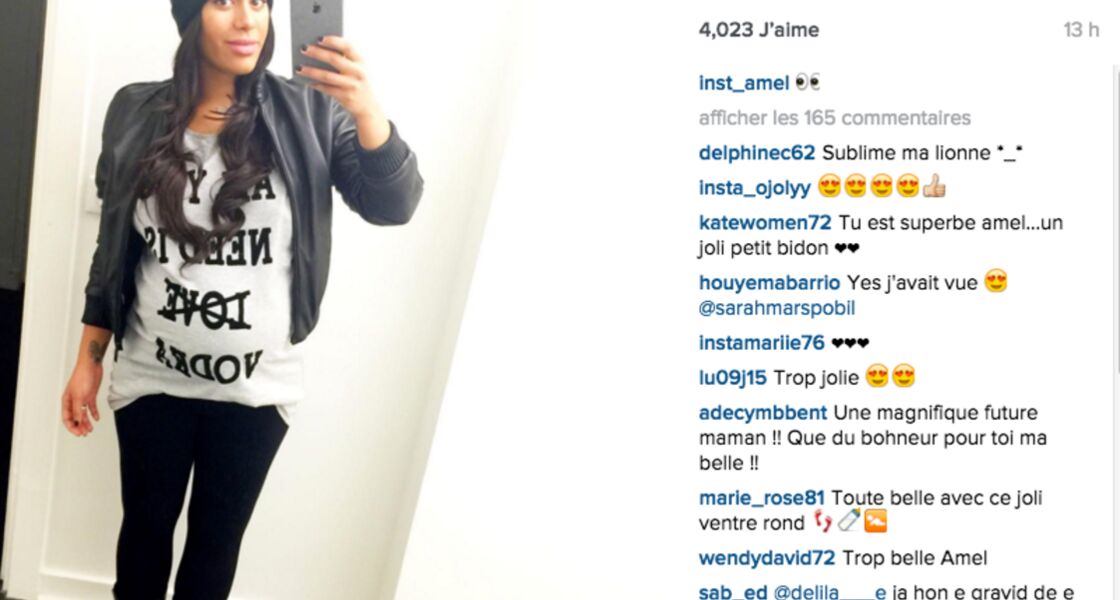Visit the katewomen72 profile
The height and width of the screenshot is (600, 1120).
[x=765, y=223]
